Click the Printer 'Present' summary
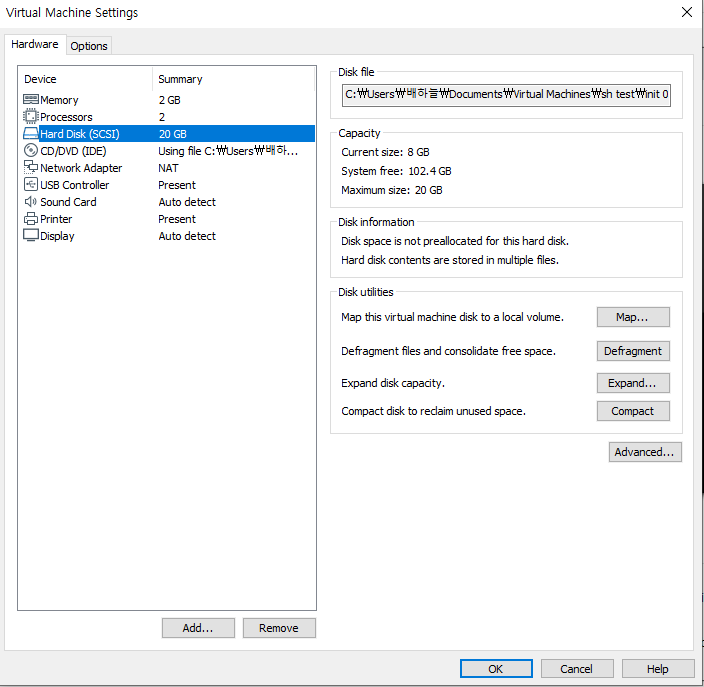 [x=177, y=219]
